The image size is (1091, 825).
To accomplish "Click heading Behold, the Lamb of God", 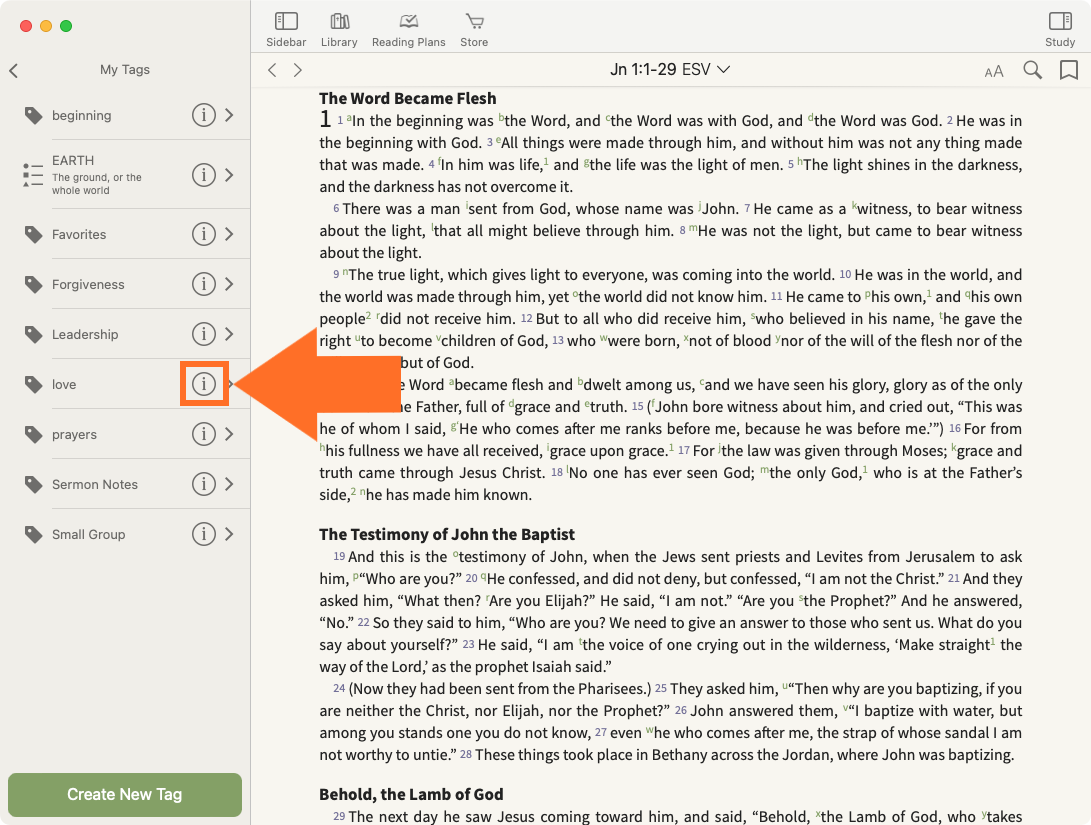I will click(x=411, y=794).
